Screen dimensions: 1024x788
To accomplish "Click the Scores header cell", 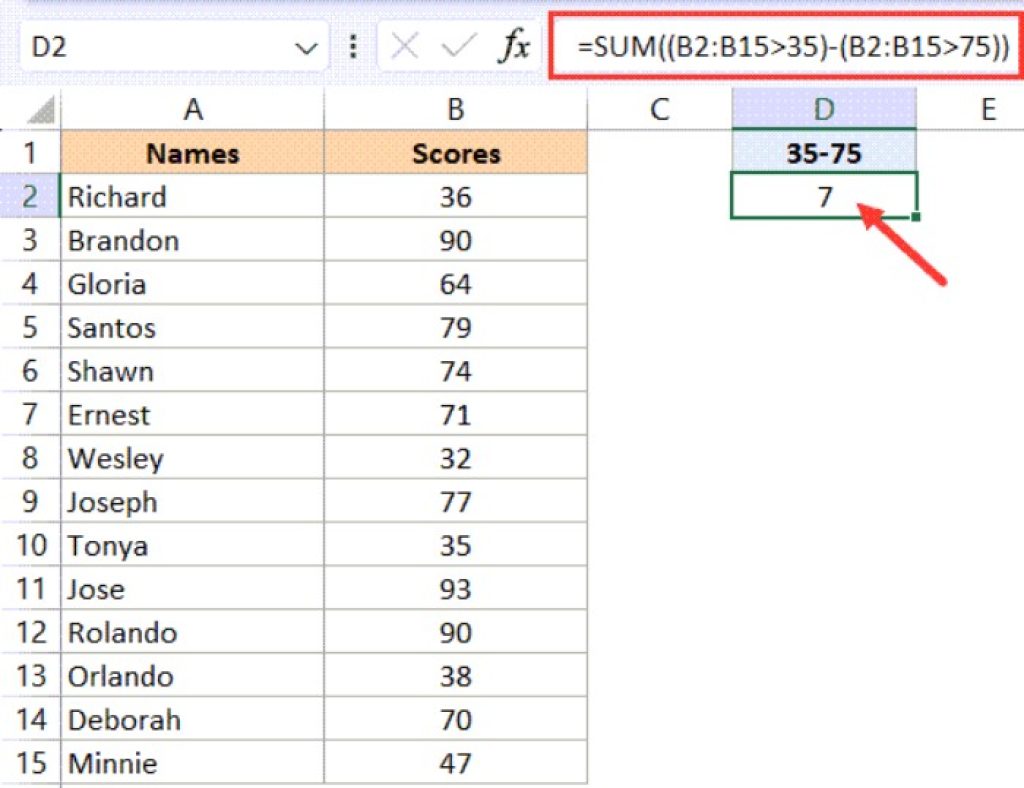I will (x=455, y=153).
